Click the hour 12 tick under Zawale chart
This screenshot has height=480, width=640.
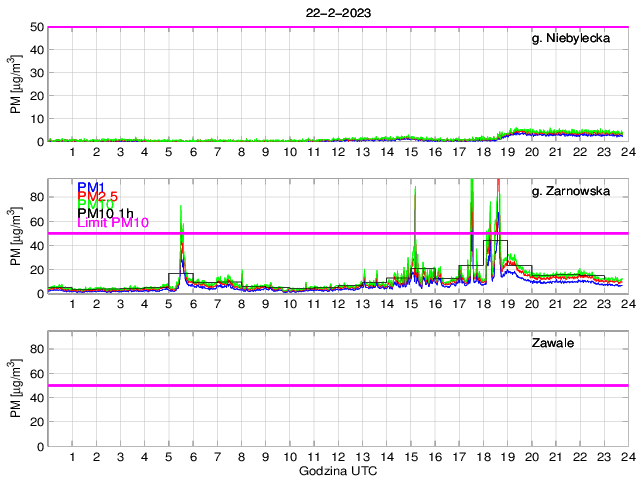(337, 456)
